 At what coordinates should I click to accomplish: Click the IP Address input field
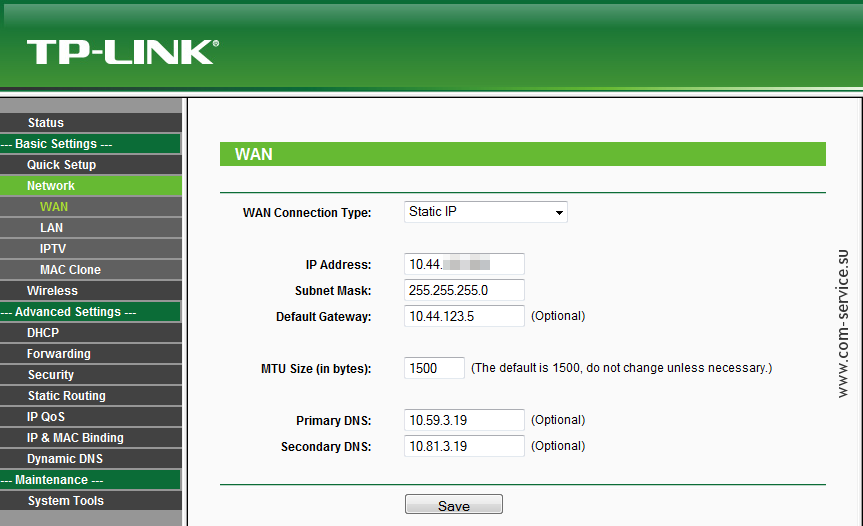coord(464,264)
